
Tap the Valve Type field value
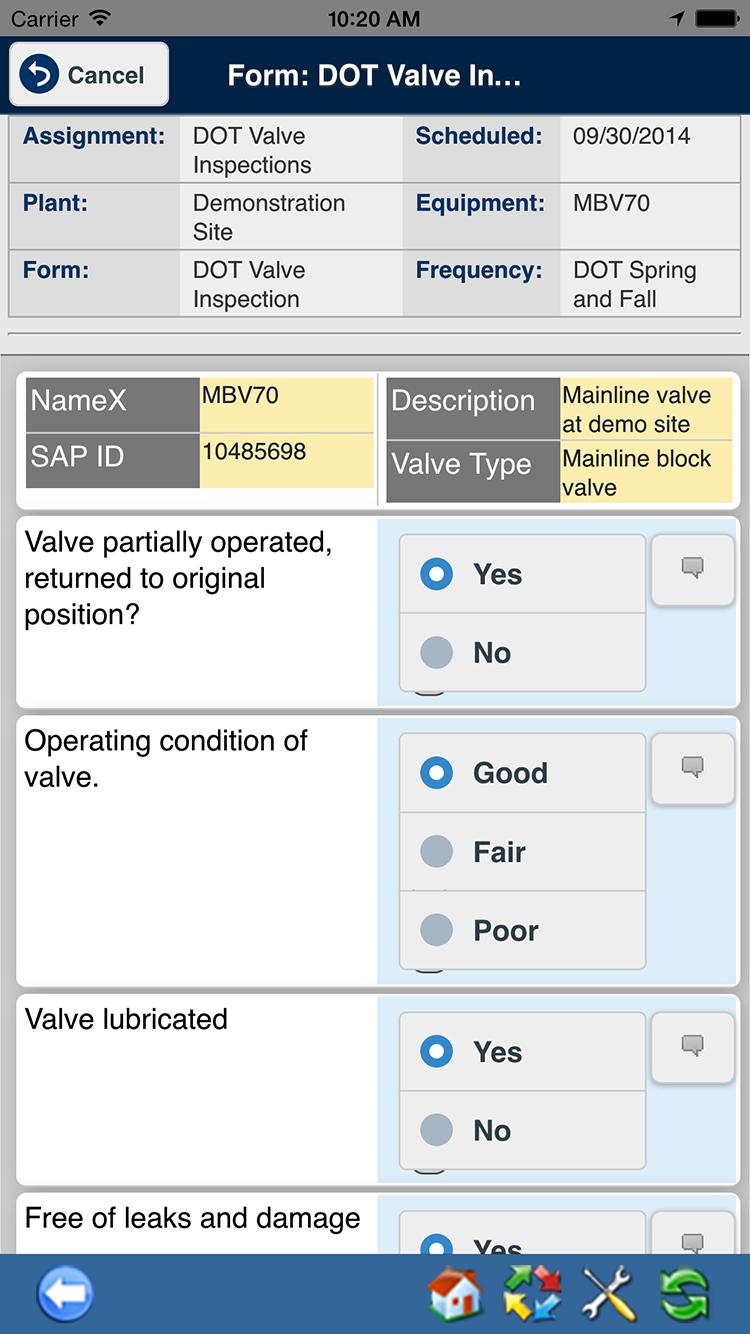646,473
